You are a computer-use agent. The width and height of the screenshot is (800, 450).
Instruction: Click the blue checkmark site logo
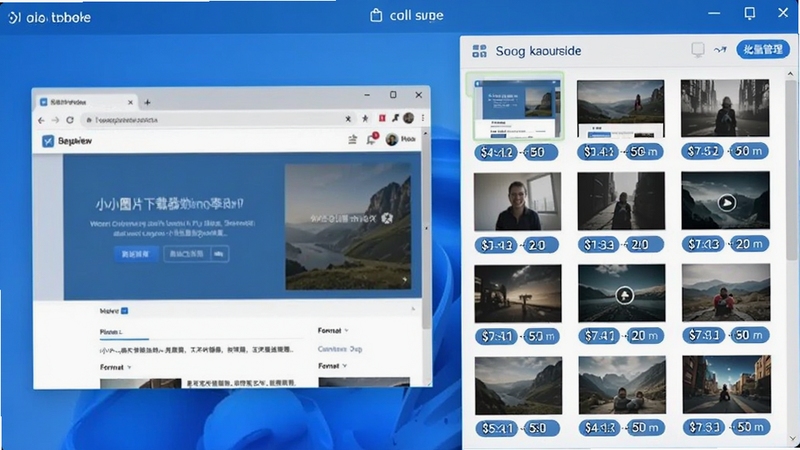[48, 141]
